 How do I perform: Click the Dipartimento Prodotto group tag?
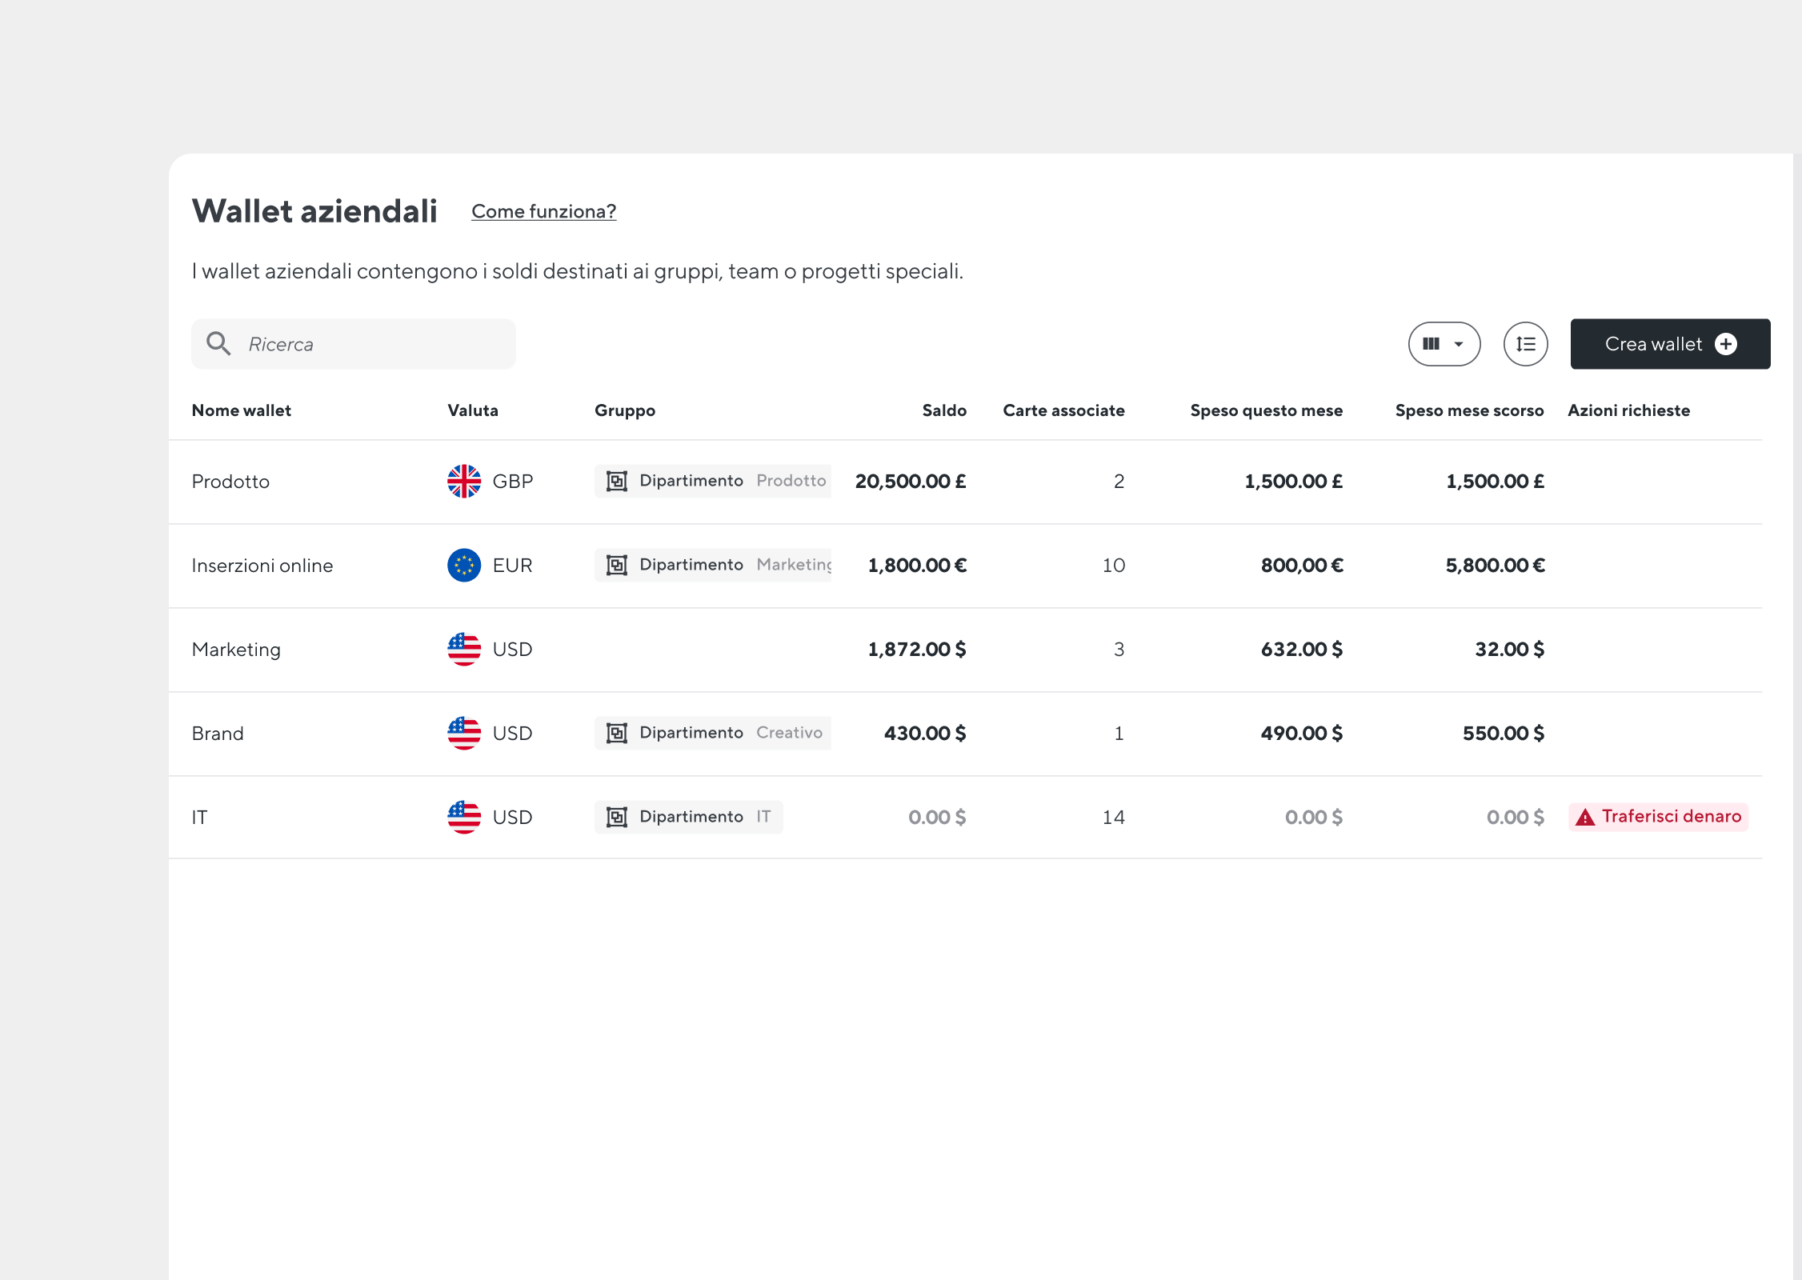tap(713, 481)
